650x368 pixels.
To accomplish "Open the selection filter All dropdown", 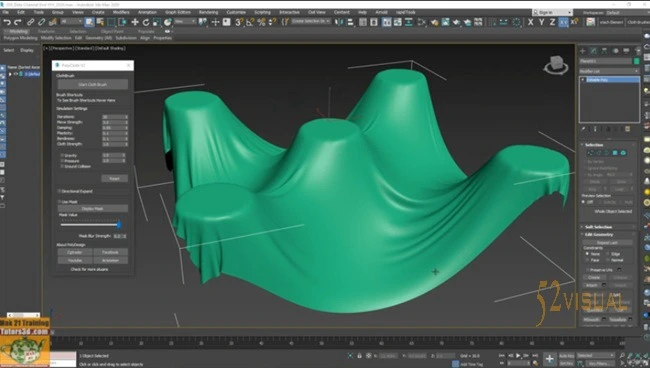I will tap(71, 22).
